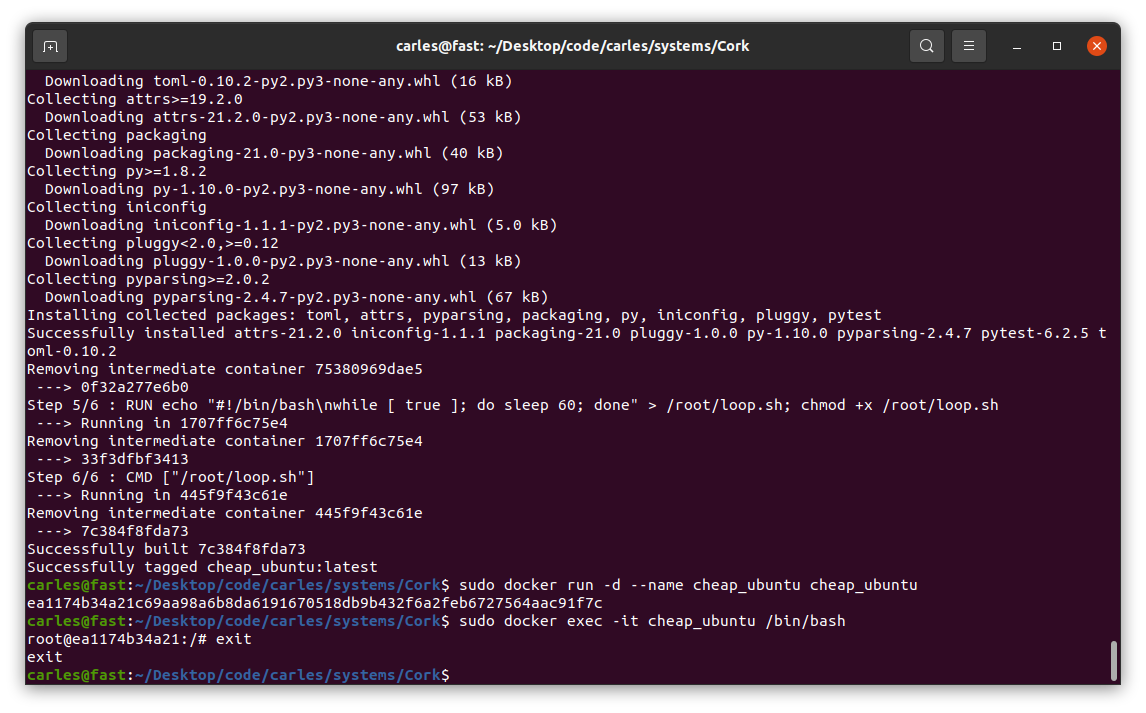Maximize the terminal window
This screenshot has width=1146, height=713.
1057,46
